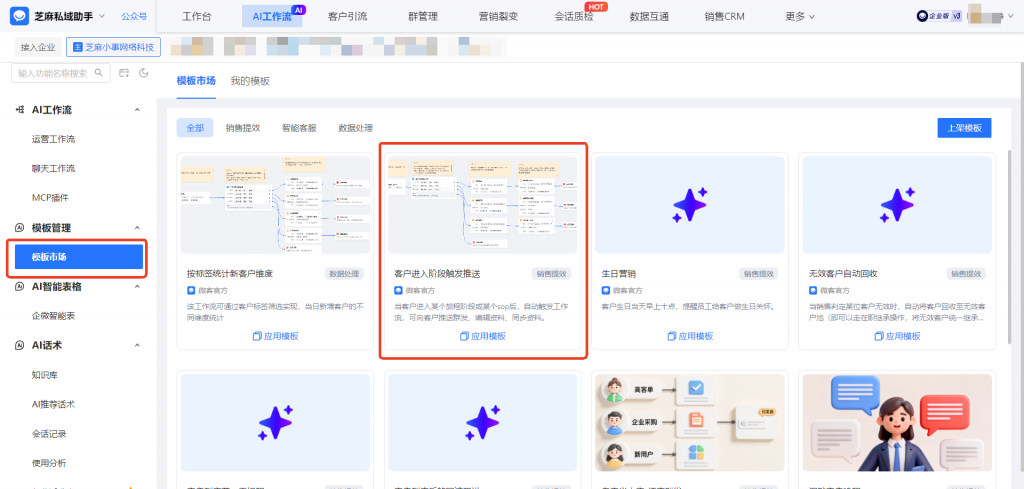Filter templates by 全部
The image size is (1024, 489).
click(195, 128)
